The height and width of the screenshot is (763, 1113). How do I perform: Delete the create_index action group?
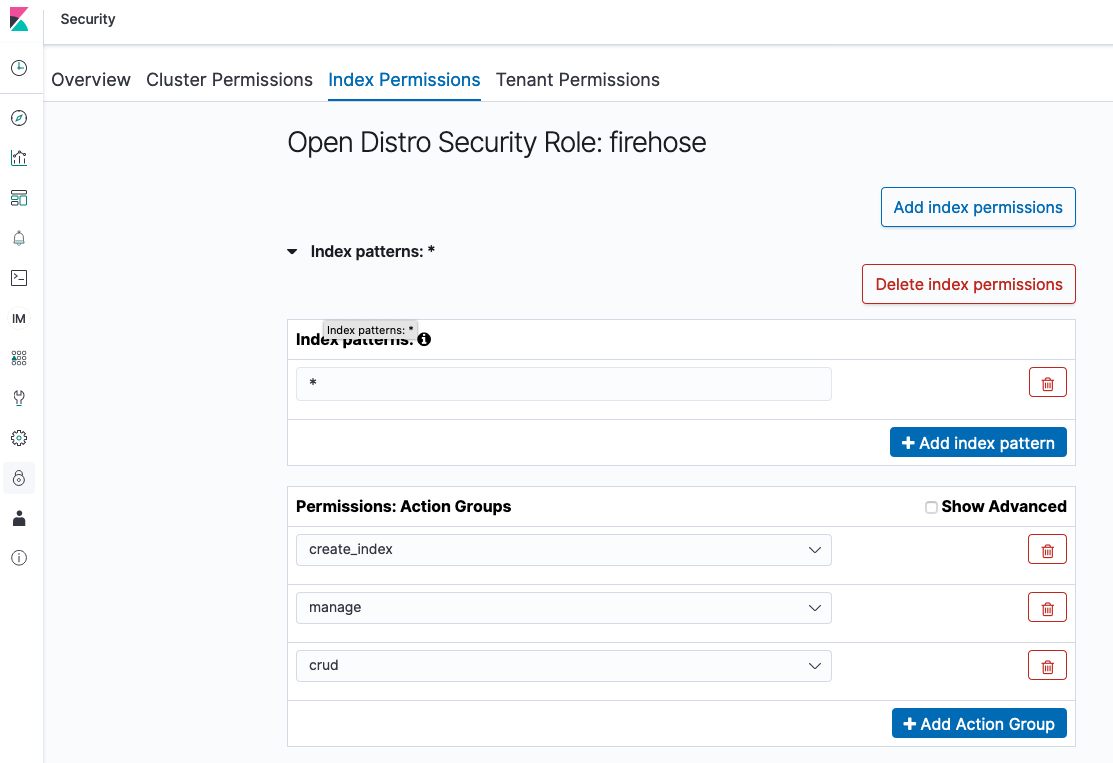click(1047, 549)
